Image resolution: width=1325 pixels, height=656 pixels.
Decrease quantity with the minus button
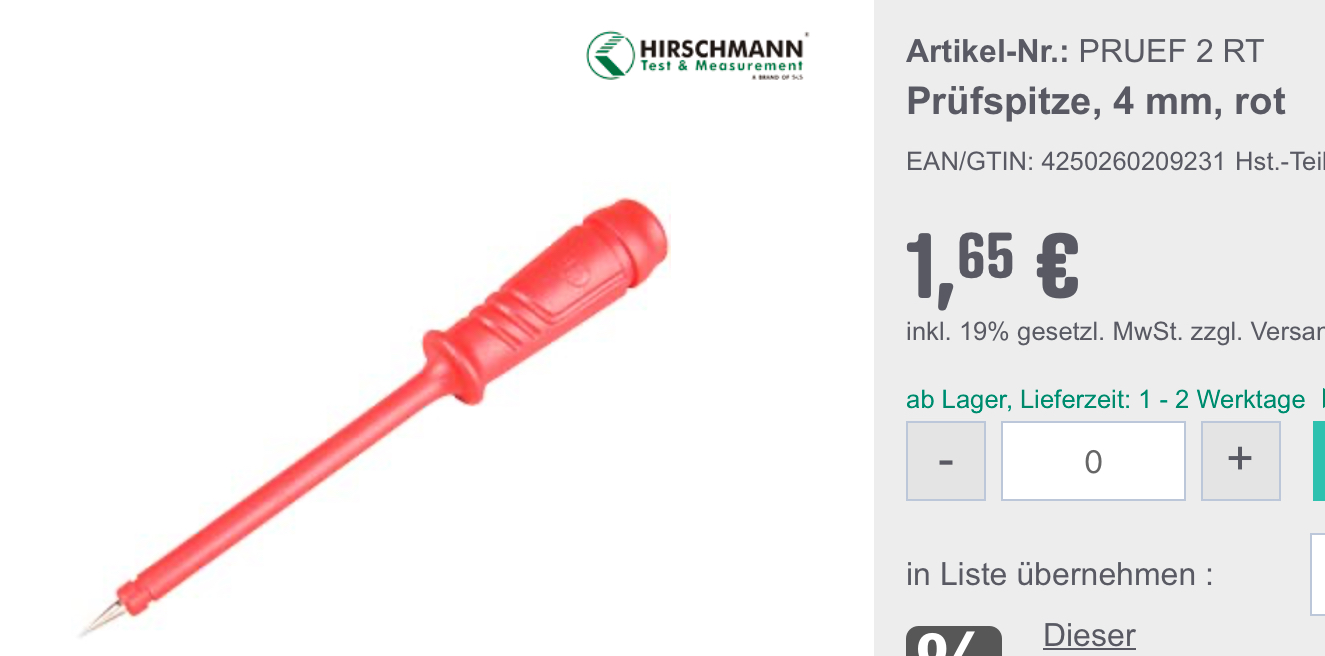pyautogui.click(x=946, y=461)
